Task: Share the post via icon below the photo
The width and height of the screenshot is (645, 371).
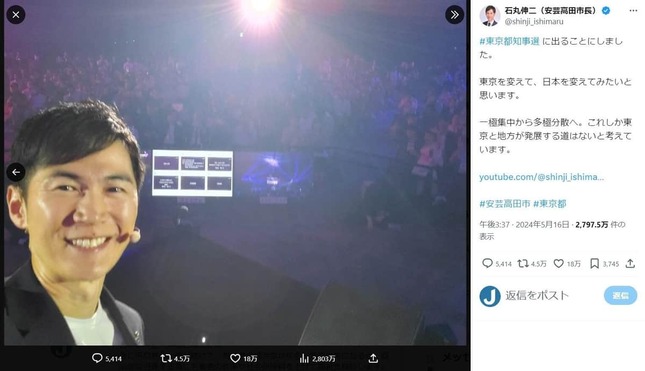Action: pos(373,358)
